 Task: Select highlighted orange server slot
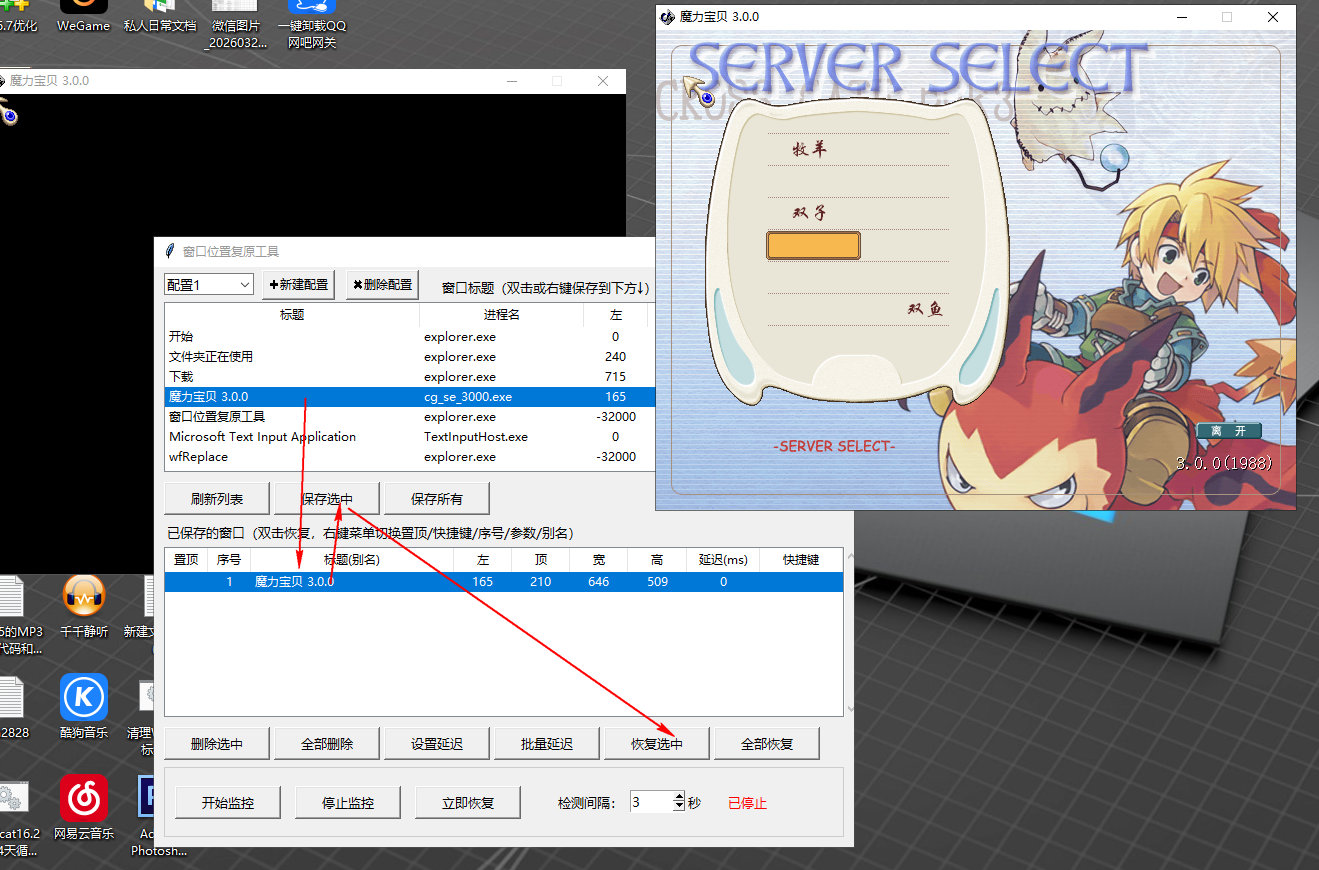pos(813,246)
